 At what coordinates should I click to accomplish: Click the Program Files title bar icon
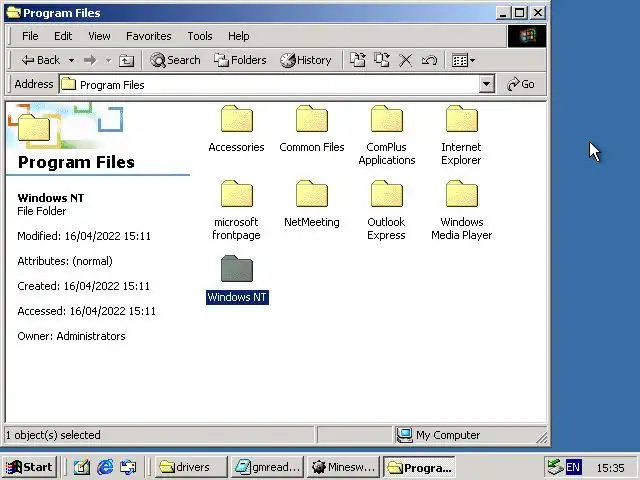tap(13, 13)
